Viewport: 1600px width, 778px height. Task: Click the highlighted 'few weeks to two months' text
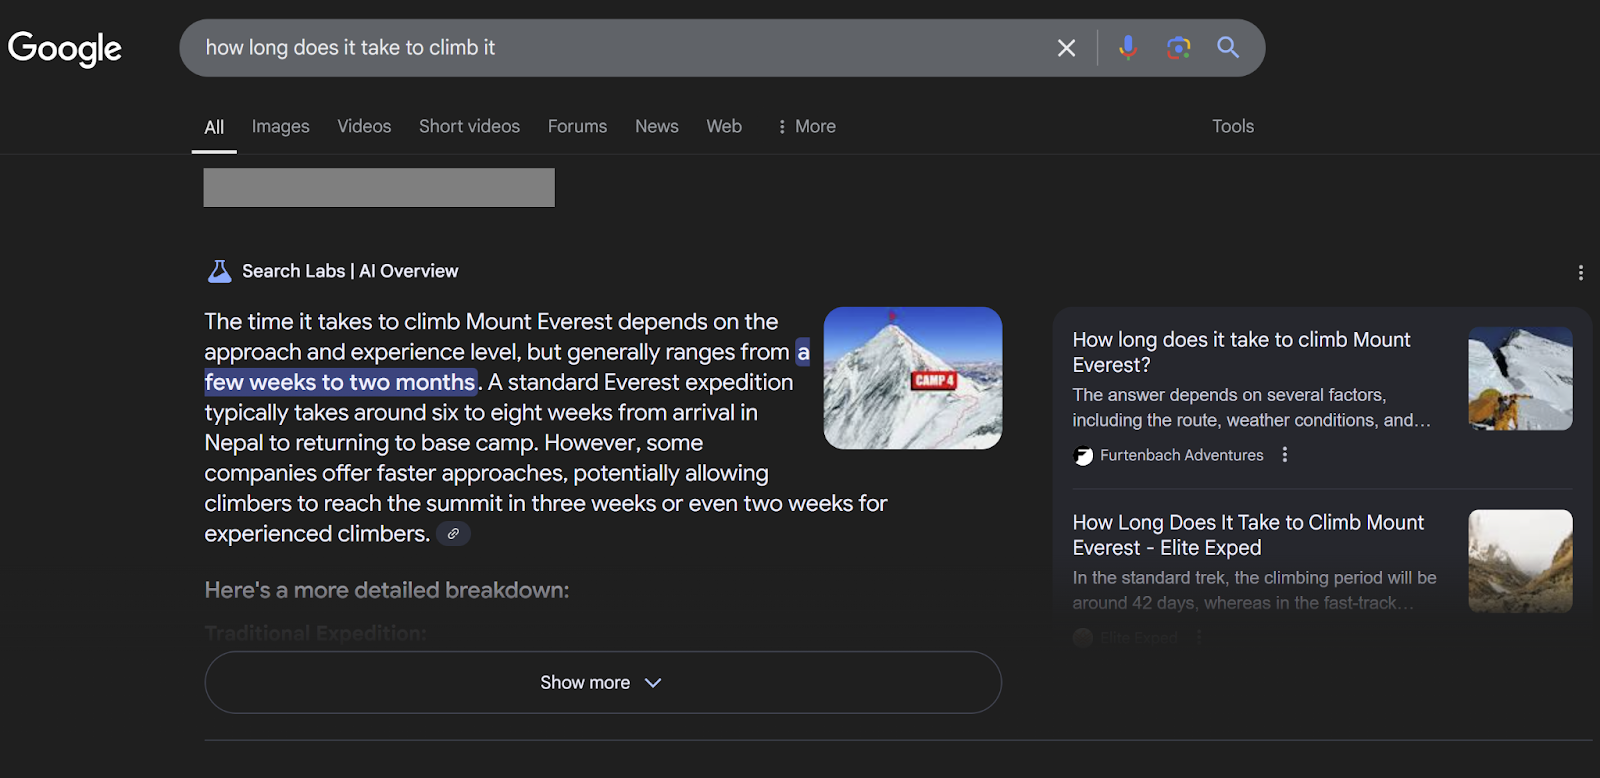[x=340, y=382]
